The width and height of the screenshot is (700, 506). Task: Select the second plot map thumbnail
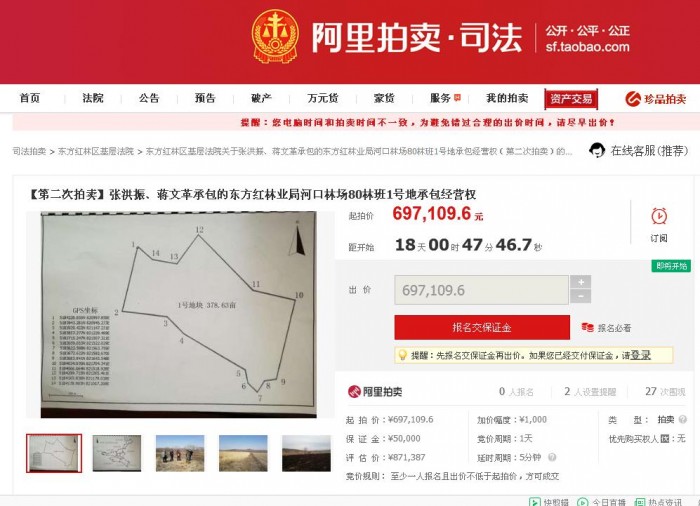pos(117,453)
